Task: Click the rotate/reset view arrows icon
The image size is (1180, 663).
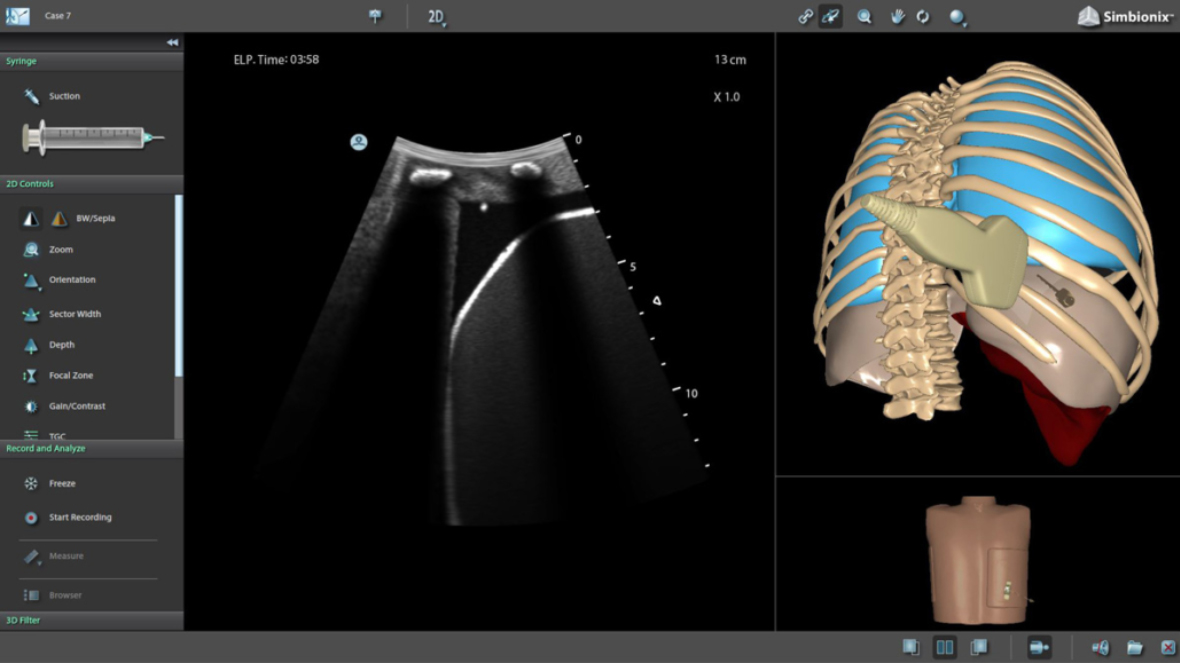Action: pos(923,16)
